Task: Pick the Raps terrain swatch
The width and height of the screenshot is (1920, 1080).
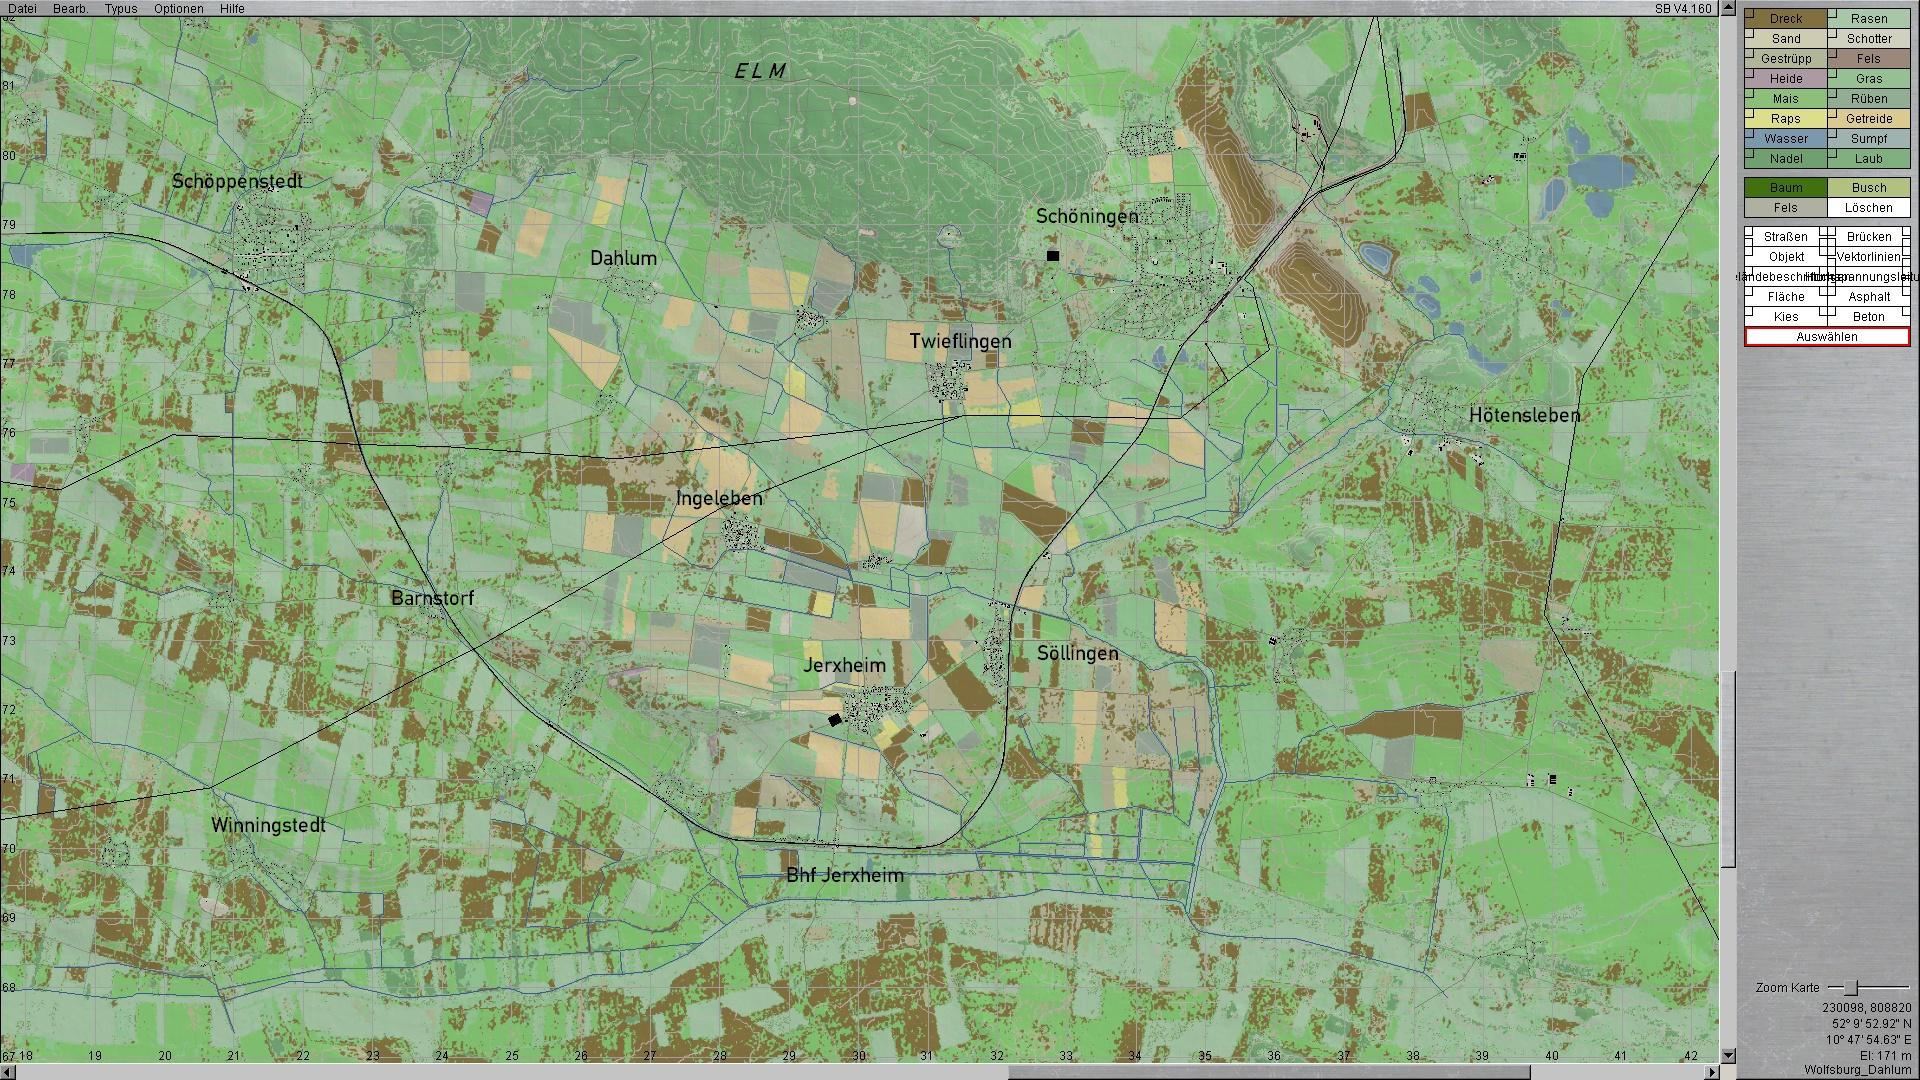Action: click(x=1786, y=119)
